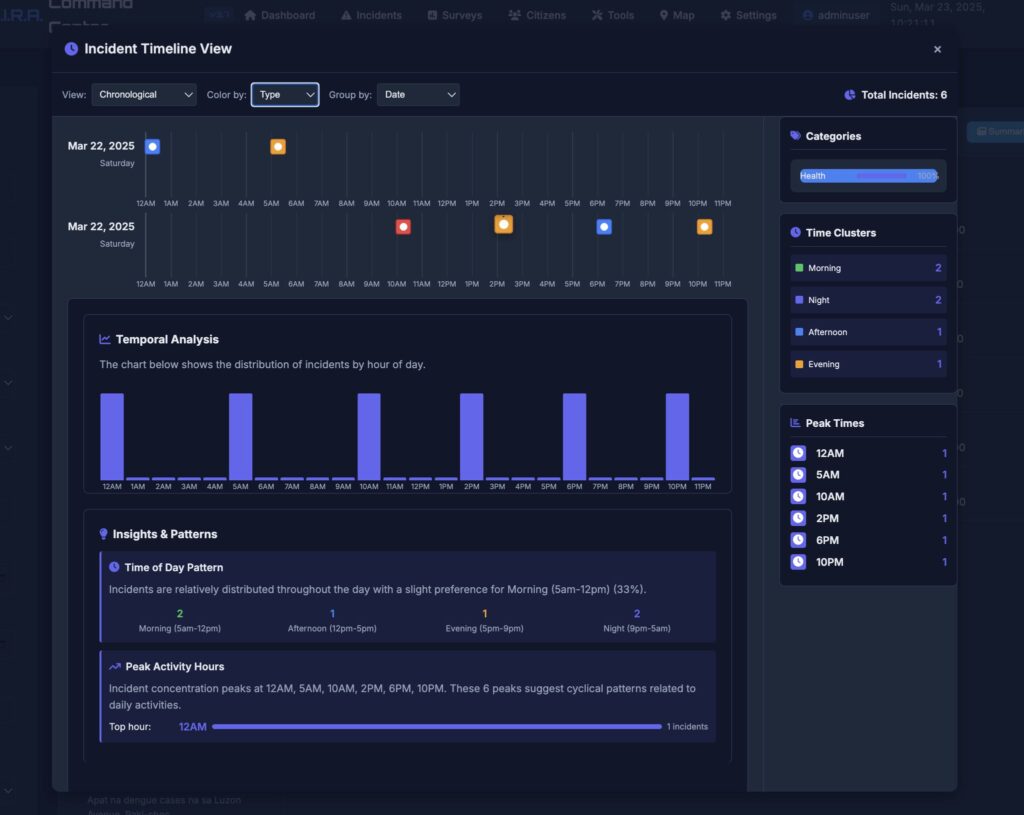Click the lightbulb icon beside Insights & Patterns
The image size is (1024, 815).
[x=103, y=534]
